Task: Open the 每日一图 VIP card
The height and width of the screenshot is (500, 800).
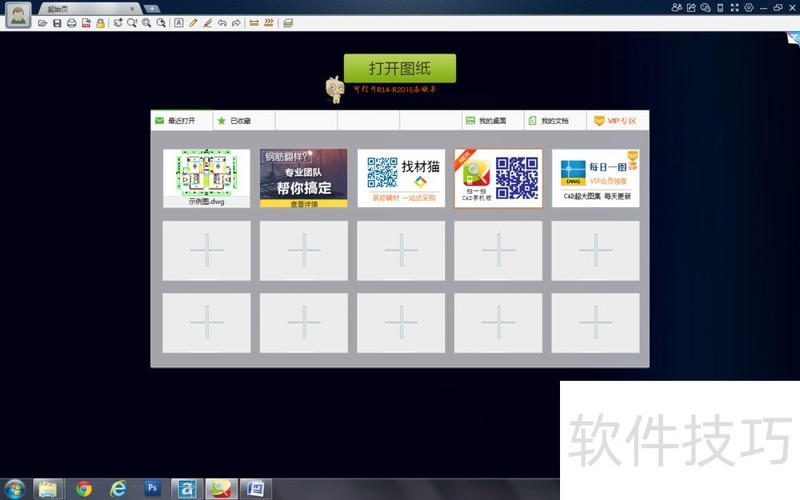Action: click(x=595, y=178)
